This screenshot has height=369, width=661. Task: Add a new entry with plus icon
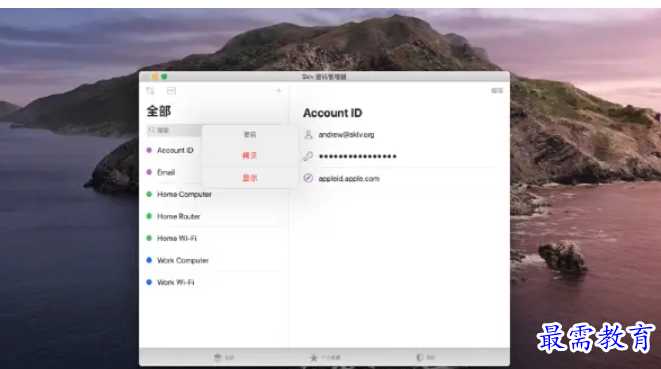[278, 91]
